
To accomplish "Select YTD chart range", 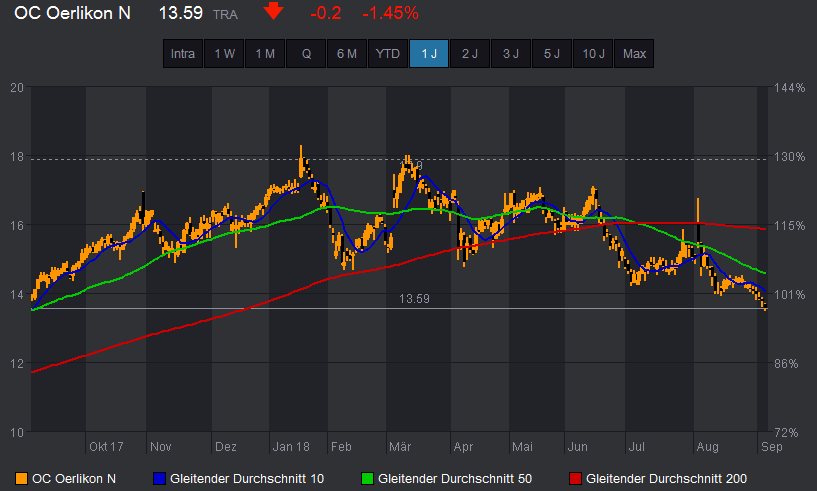I will tap(388, 54).
